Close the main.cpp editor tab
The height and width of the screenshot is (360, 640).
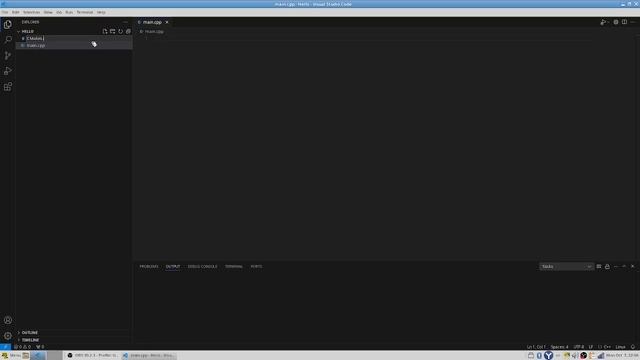pos(167,22)
